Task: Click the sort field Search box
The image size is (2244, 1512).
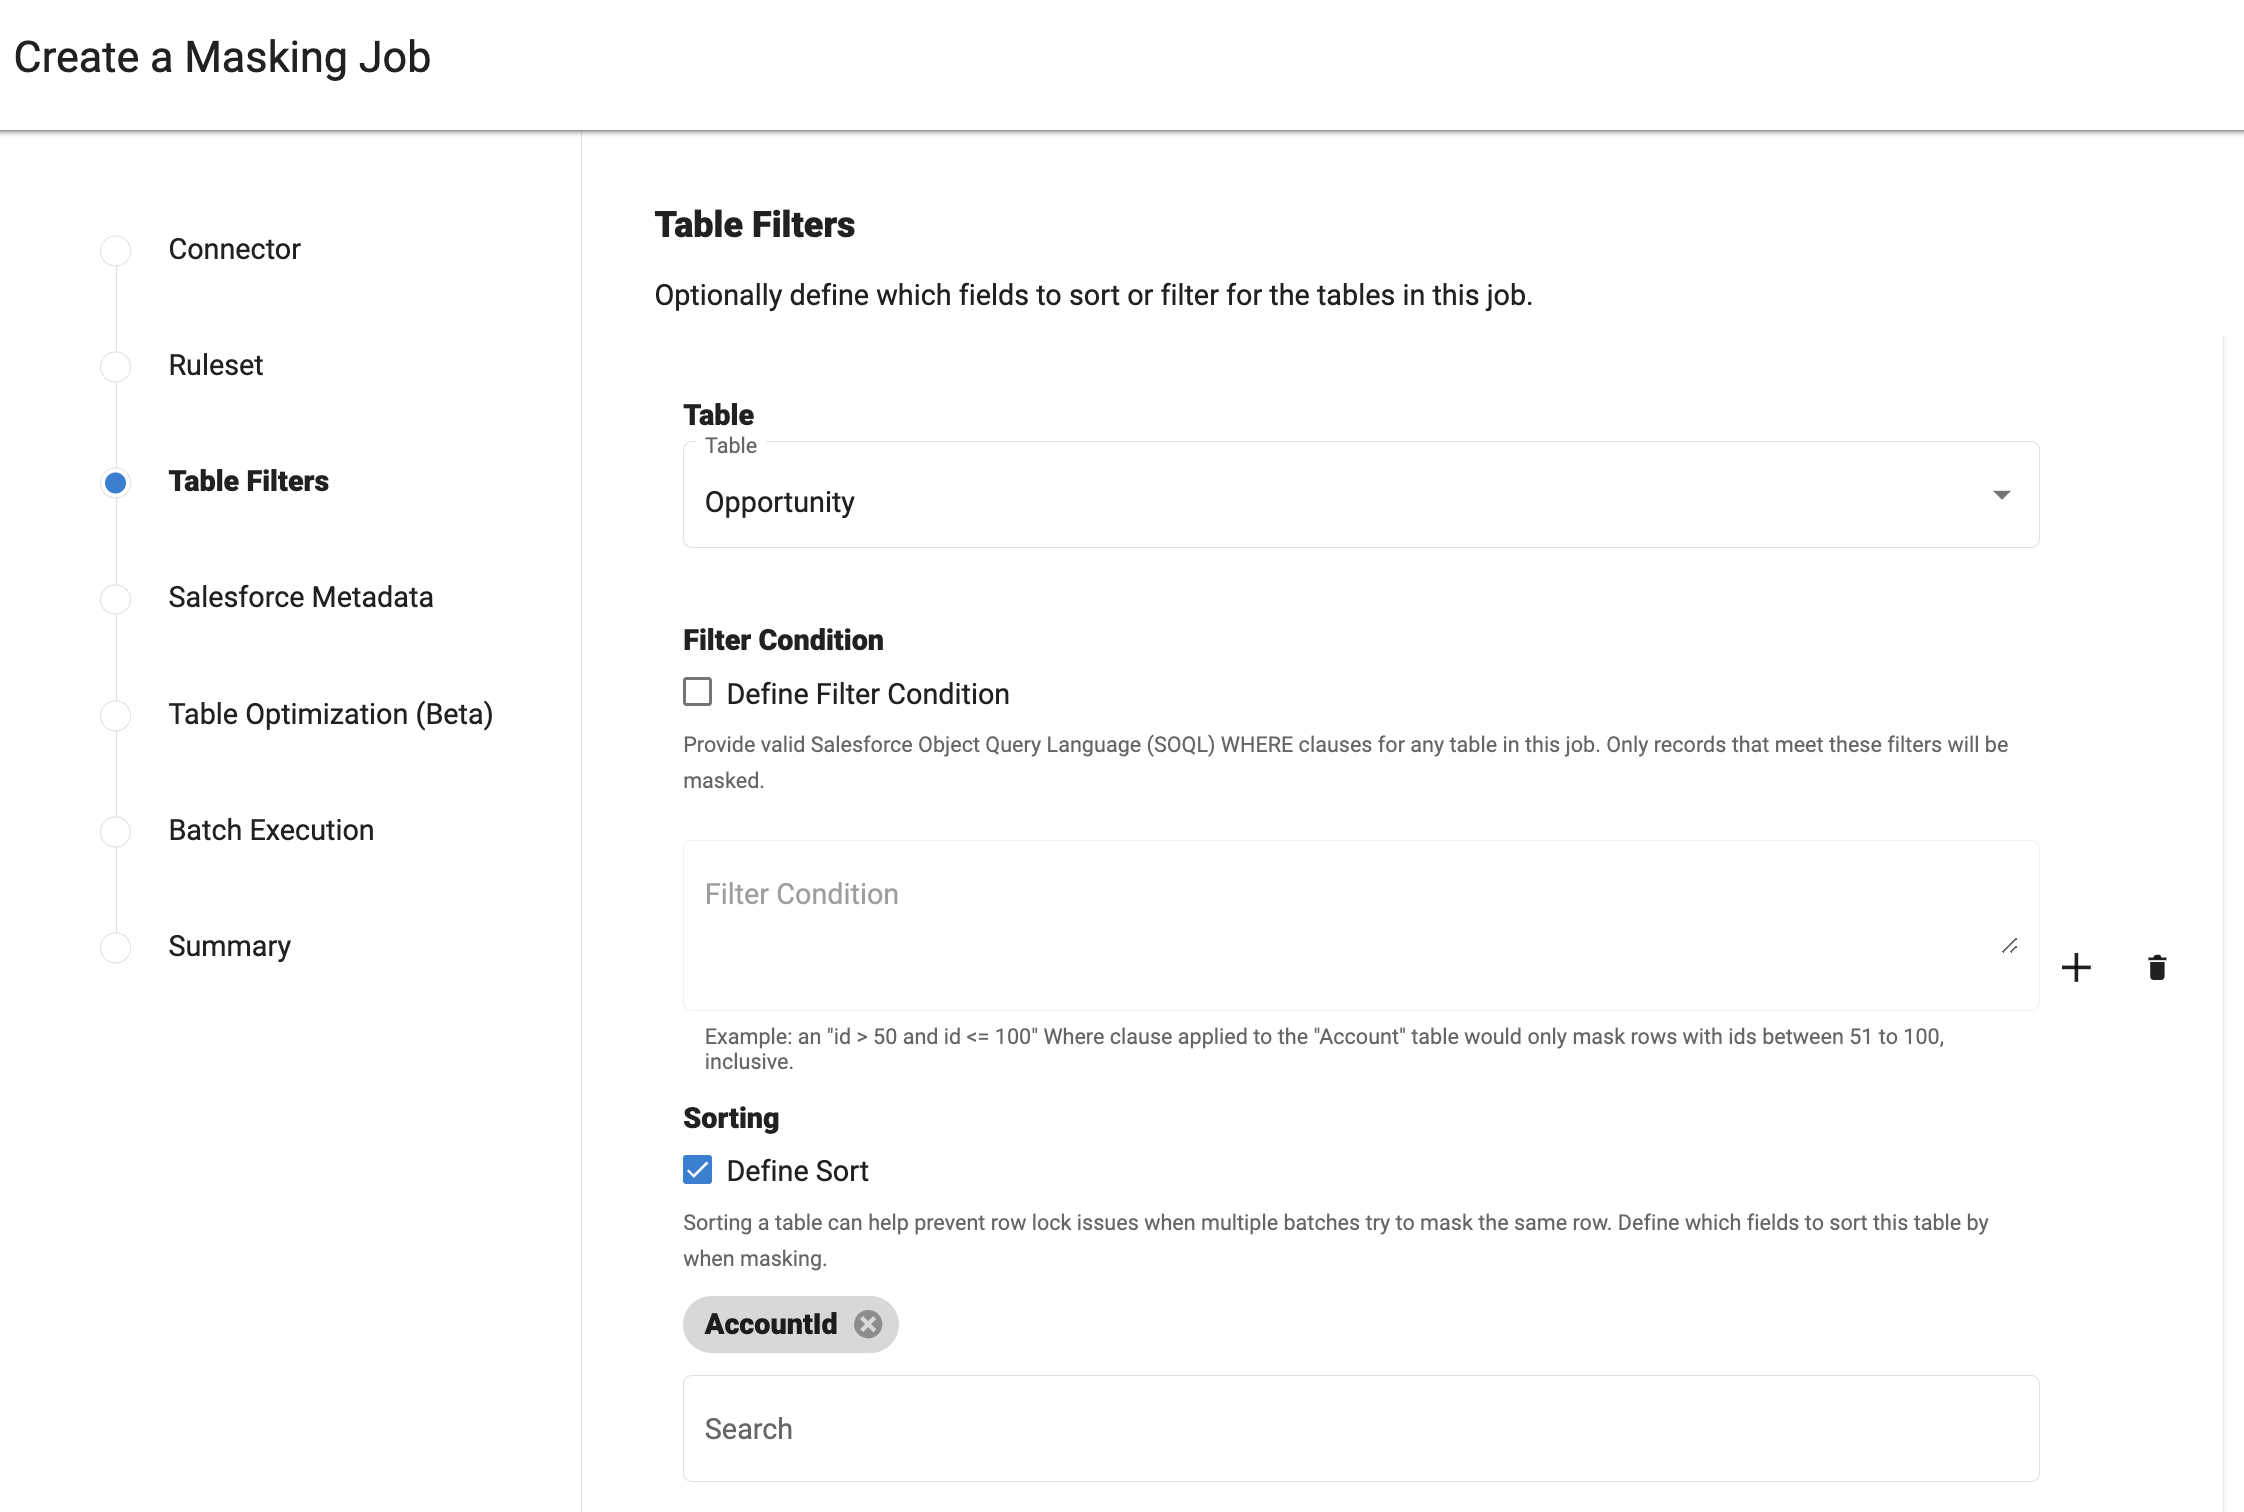Action: [1360, 1428]
